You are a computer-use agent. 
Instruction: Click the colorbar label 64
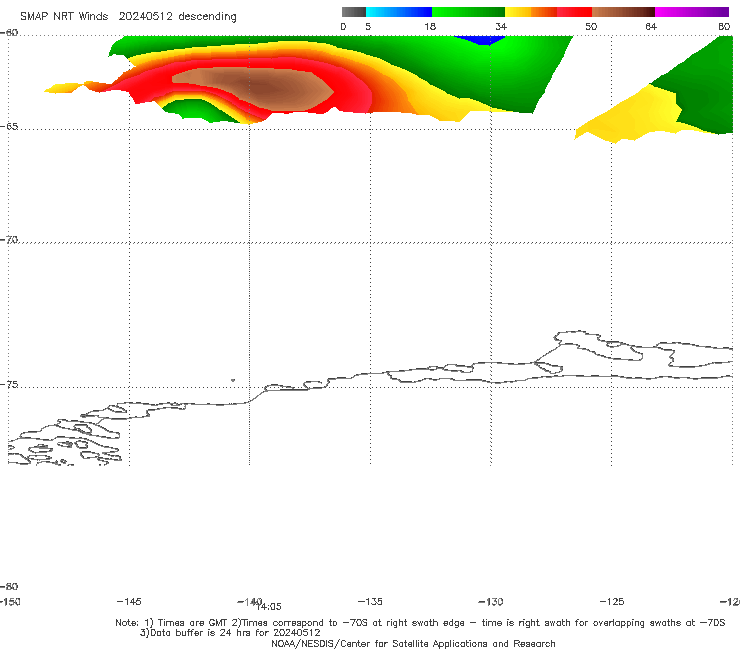(x=651, y=26)
